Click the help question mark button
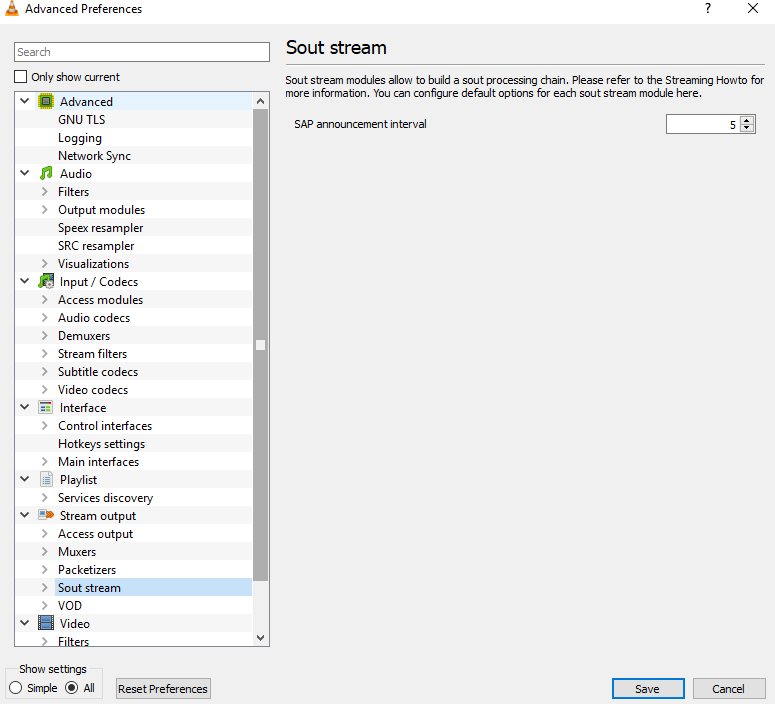The width and height of the screenshot is (775, 704). tap(708, 8)
